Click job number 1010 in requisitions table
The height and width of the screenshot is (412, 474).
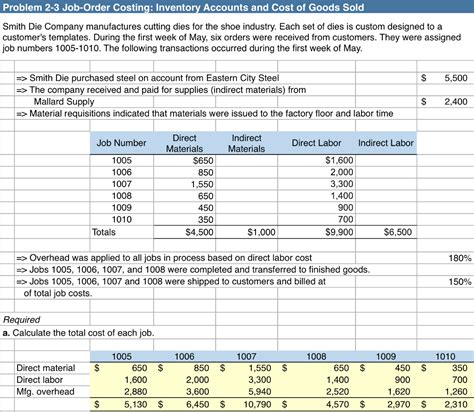click(122, 219)
